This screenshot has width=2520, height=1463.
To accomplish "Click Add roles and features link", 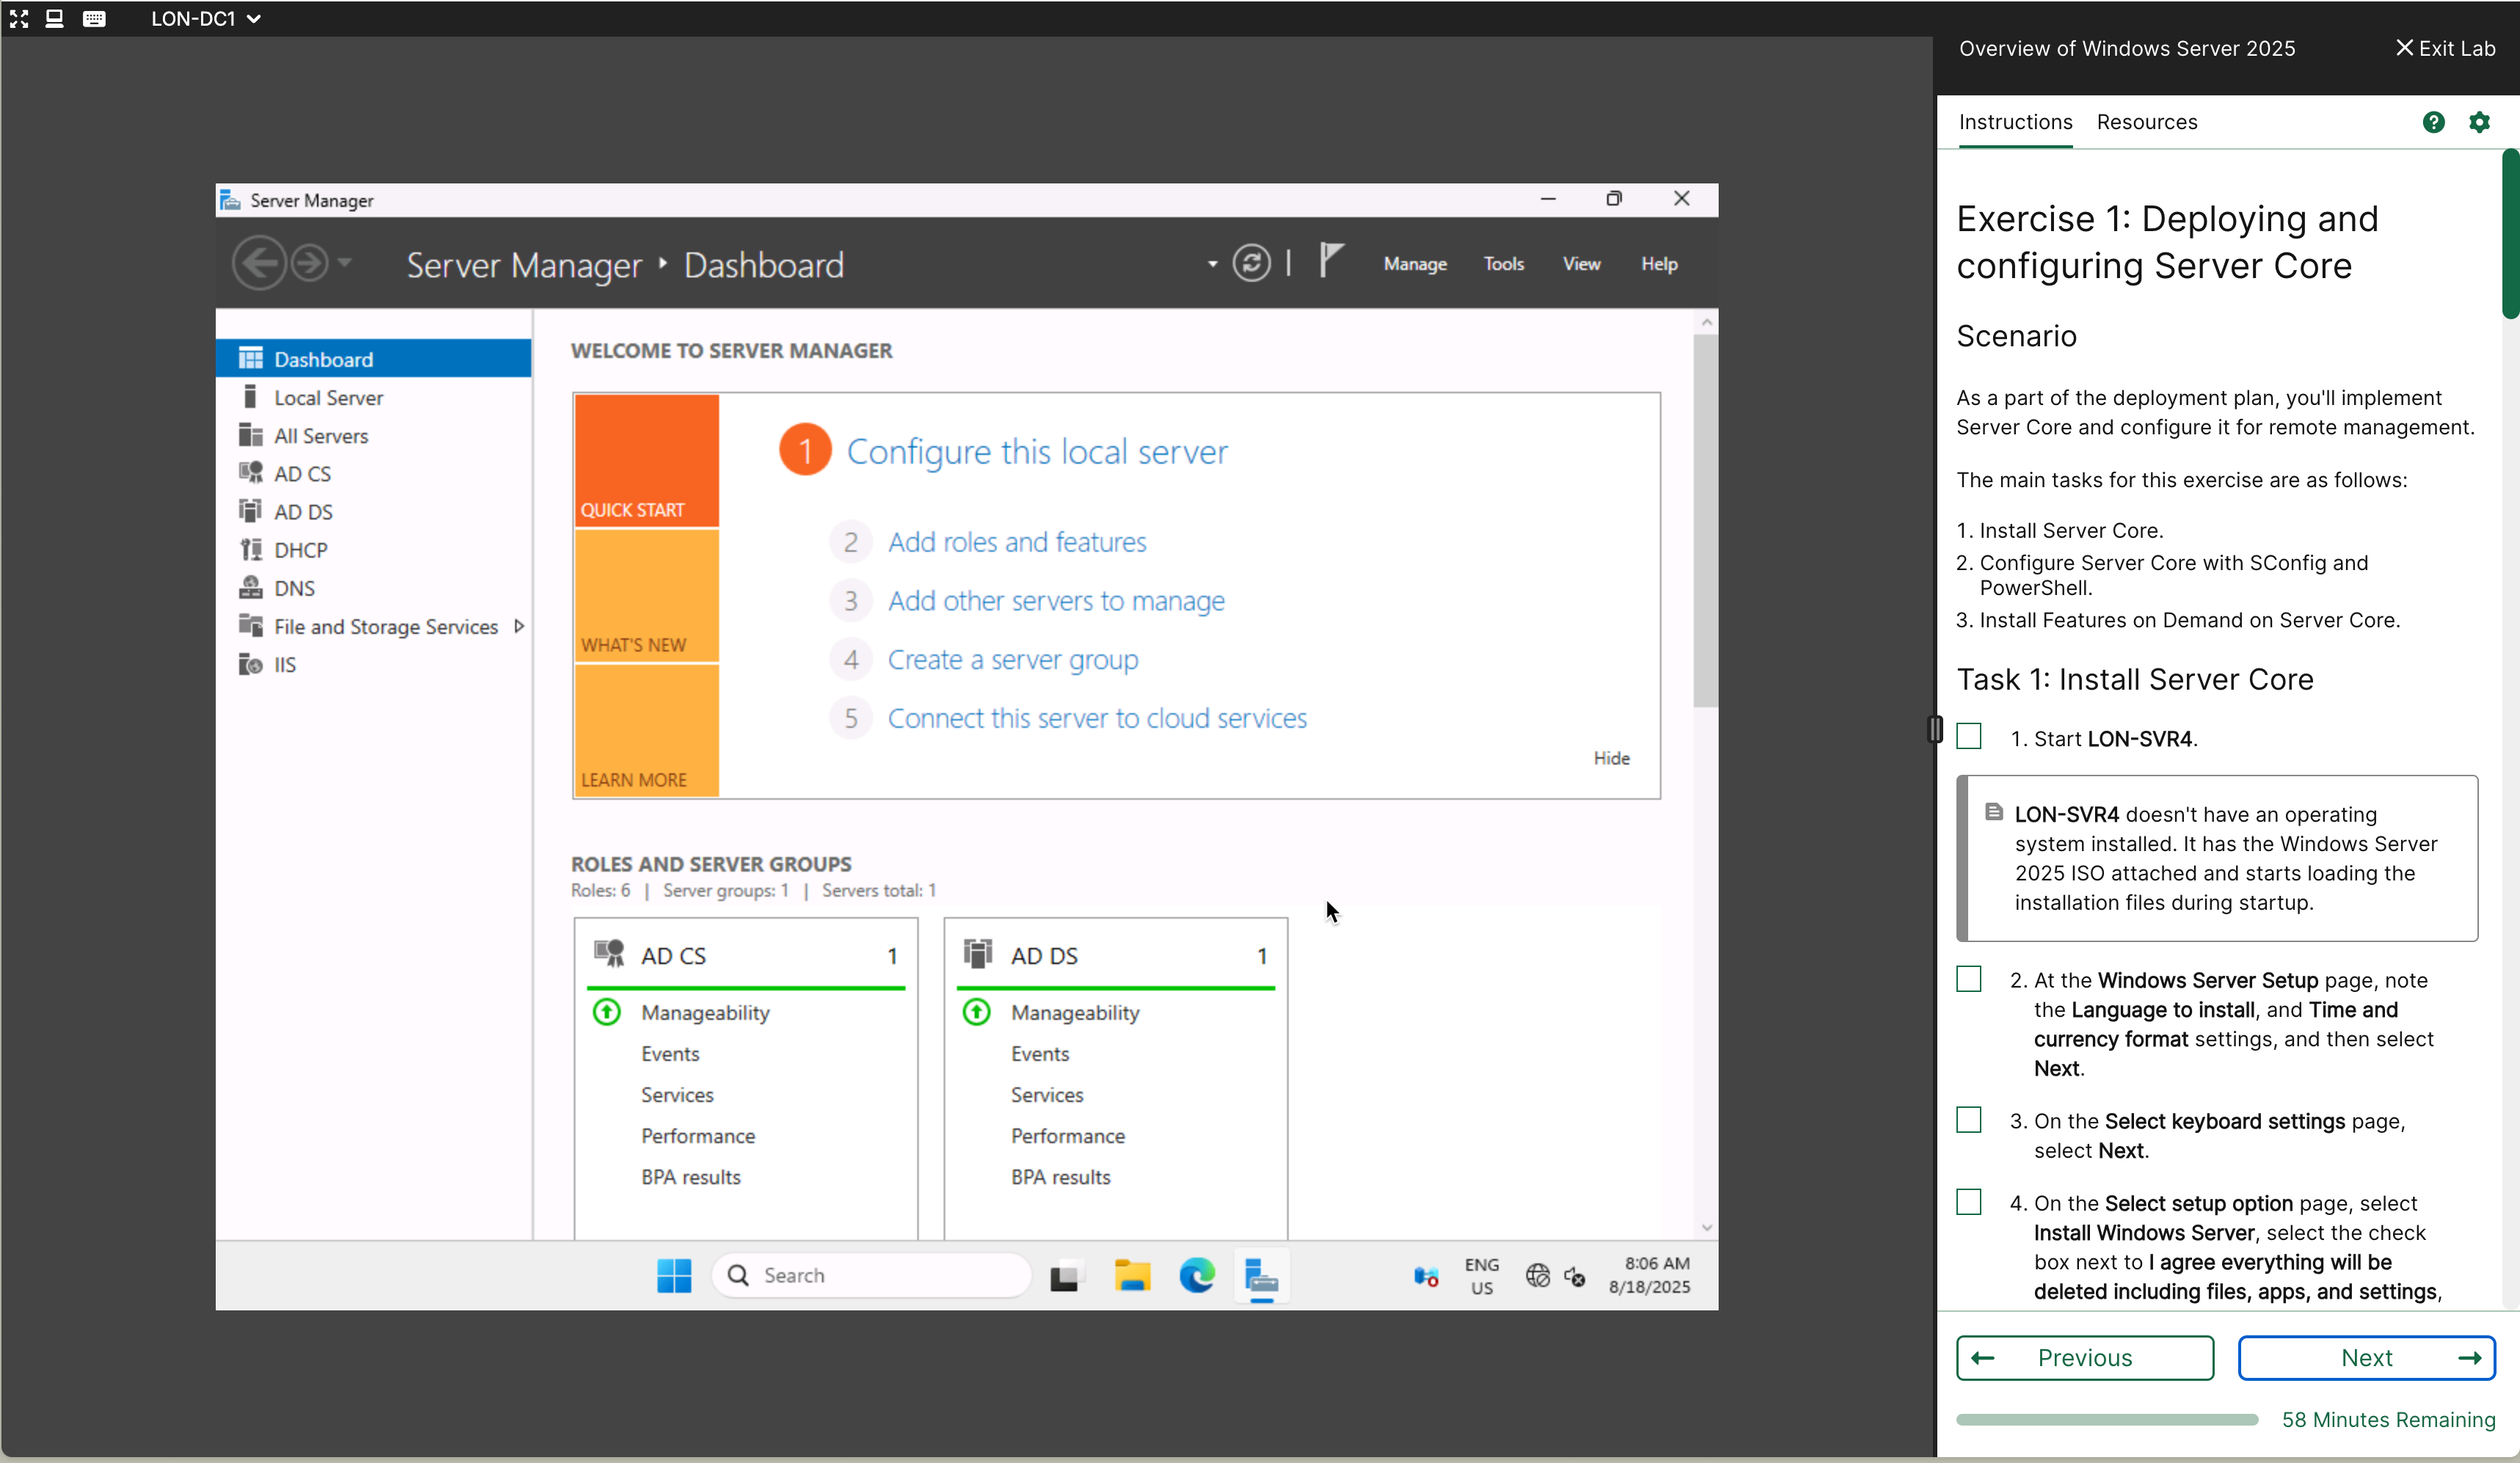I will [1017, 542].
